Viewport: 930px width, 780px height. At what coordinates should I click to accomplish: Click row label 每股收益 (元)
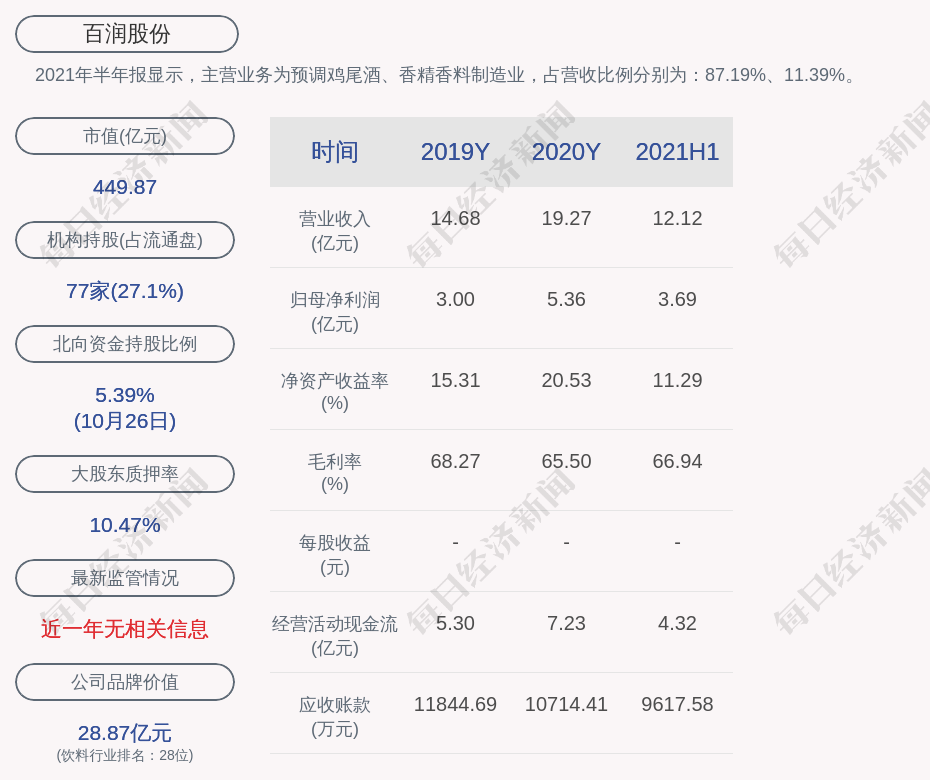coord(335,555)
